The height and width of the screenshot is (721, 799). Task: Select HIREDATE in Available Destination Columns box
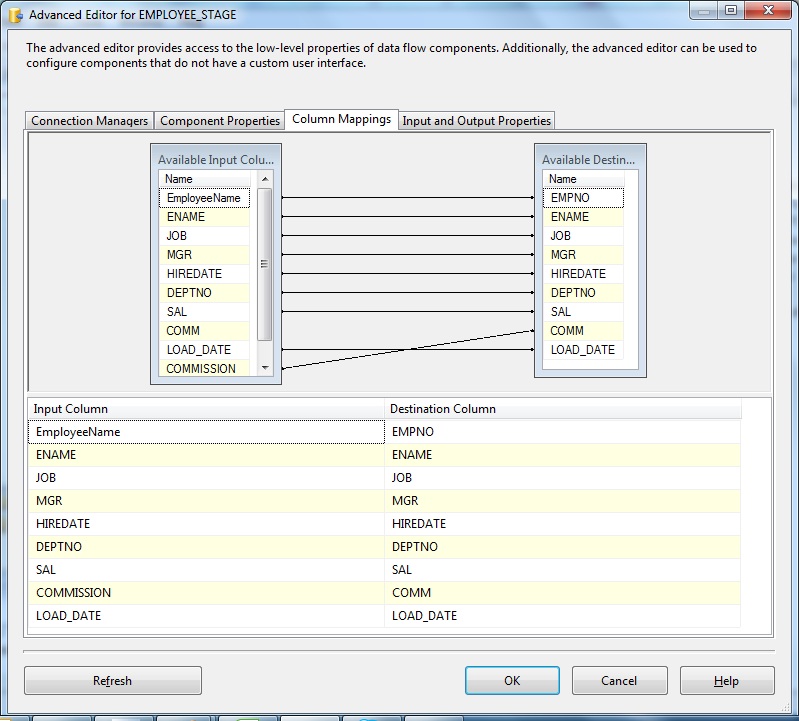tap(583, 274)
